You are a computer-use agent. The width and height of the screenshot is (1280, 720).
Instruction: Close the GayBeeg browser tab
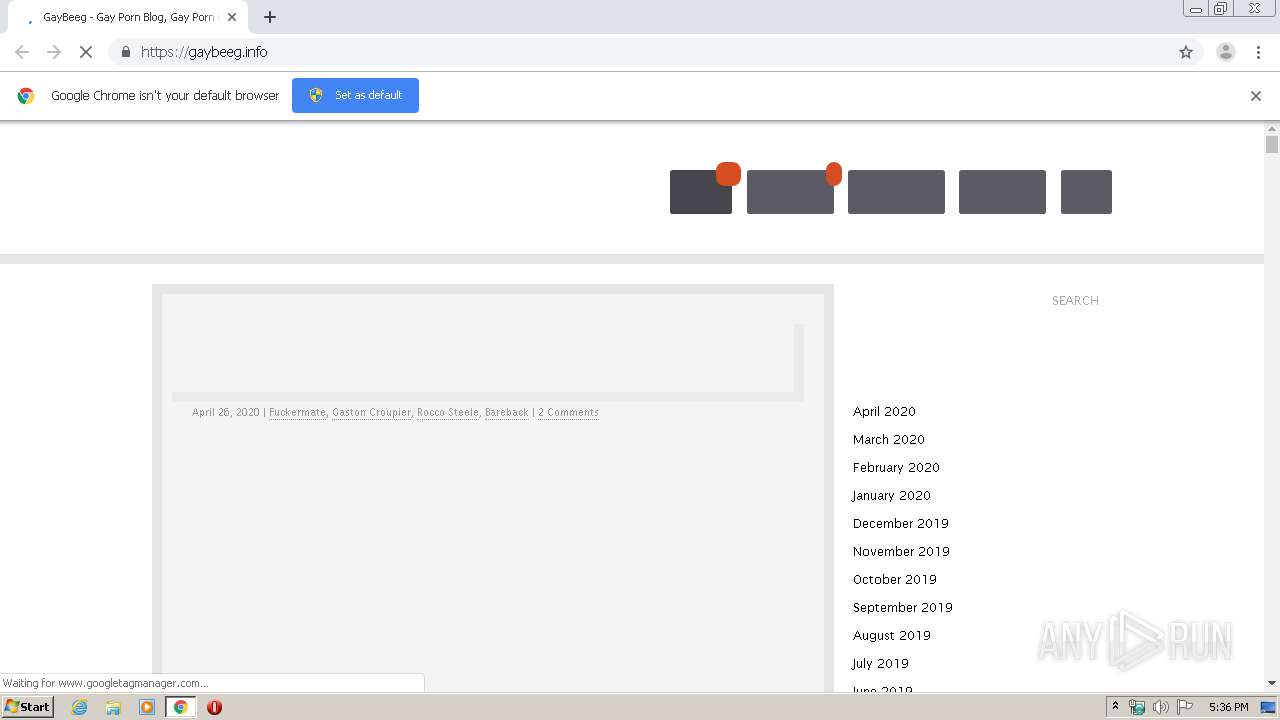(x=232, y=17)
